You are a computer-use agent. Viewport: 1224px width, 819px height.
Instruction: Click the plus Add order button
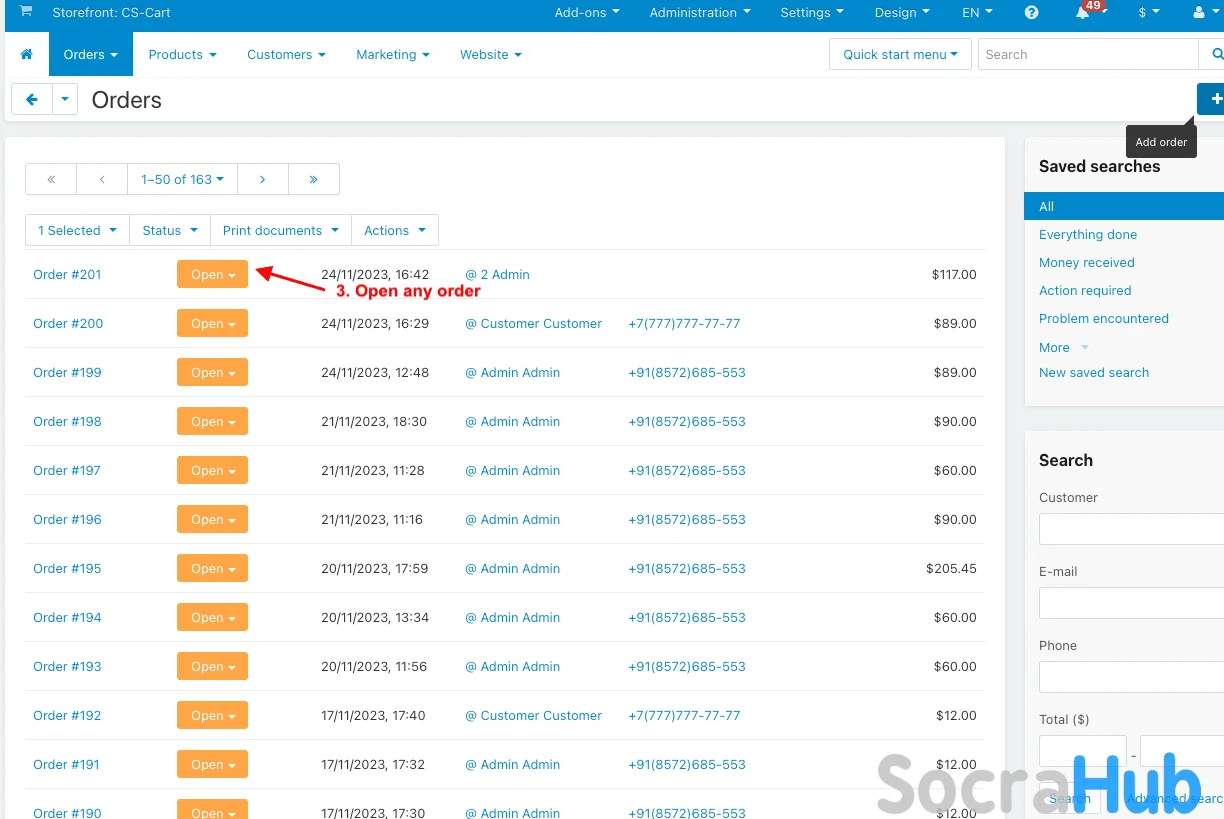(1214, 99)
